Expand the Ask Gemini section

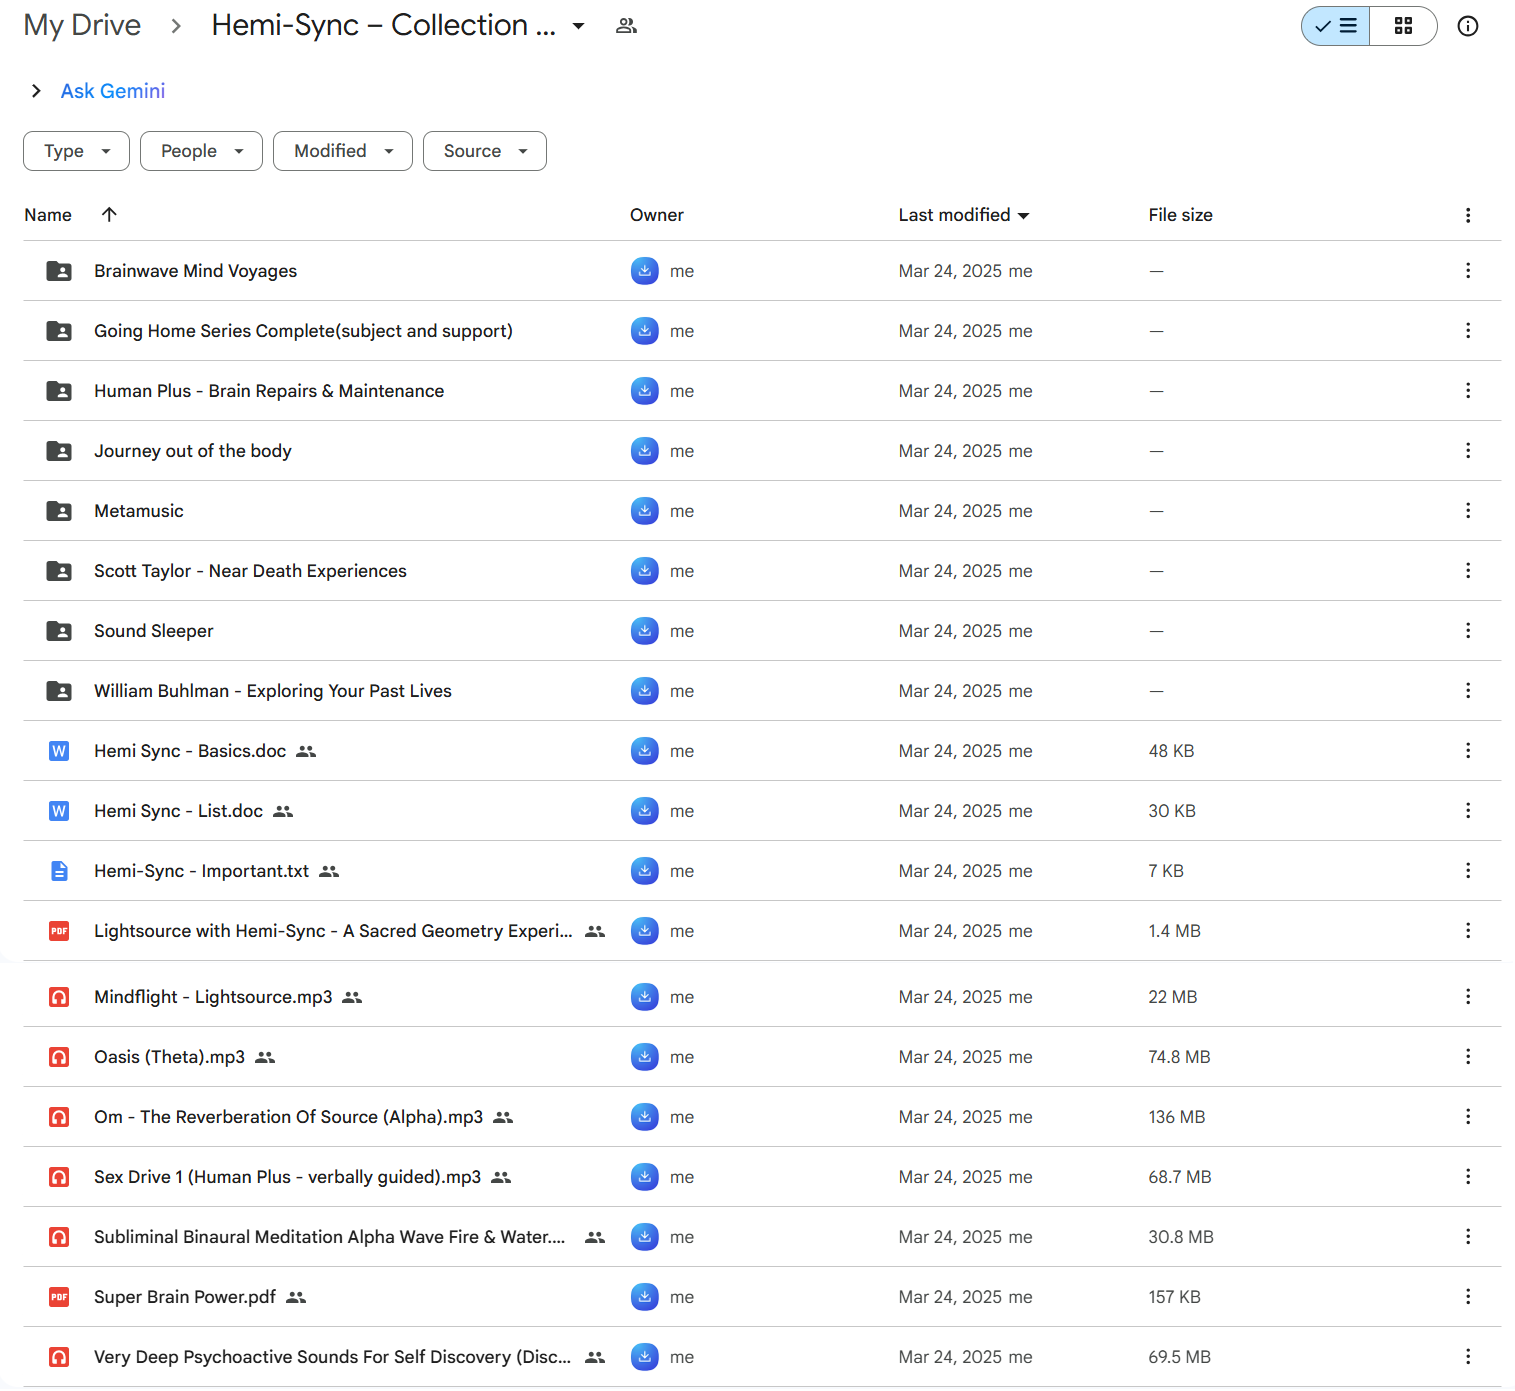(36, 91)
